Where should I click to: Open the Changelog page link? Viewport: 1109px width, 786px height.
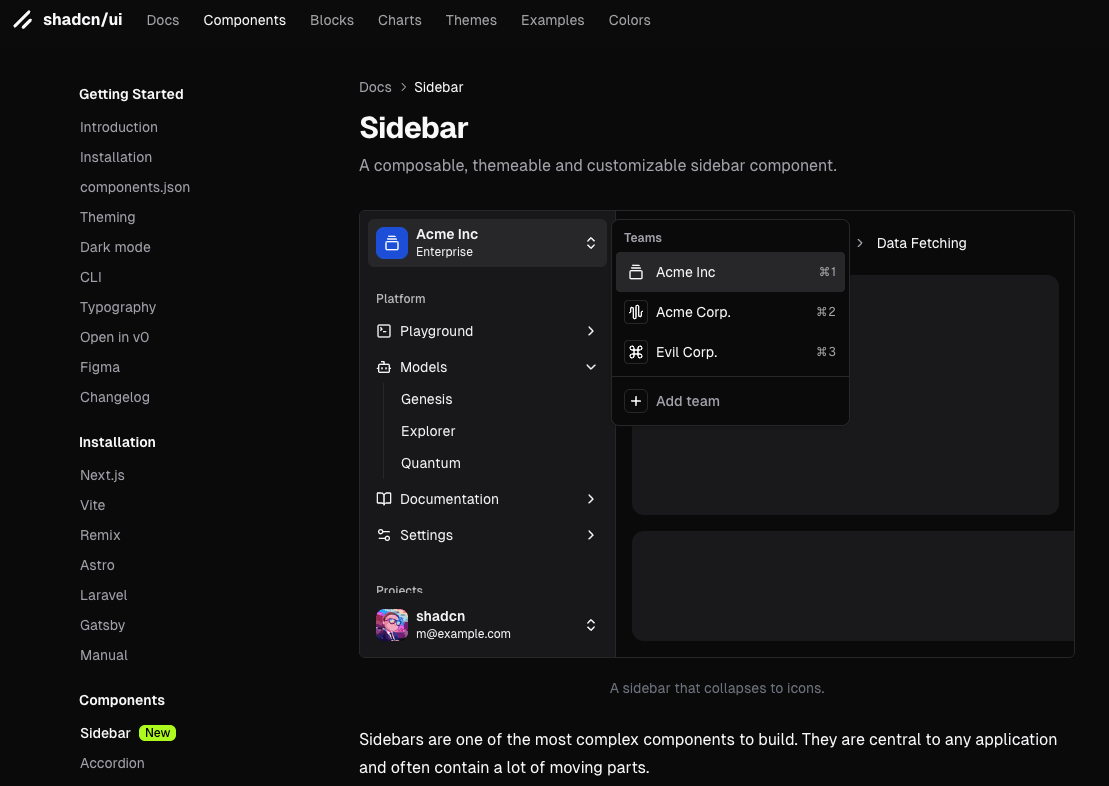pyautogui.click(x=114, y=397)
